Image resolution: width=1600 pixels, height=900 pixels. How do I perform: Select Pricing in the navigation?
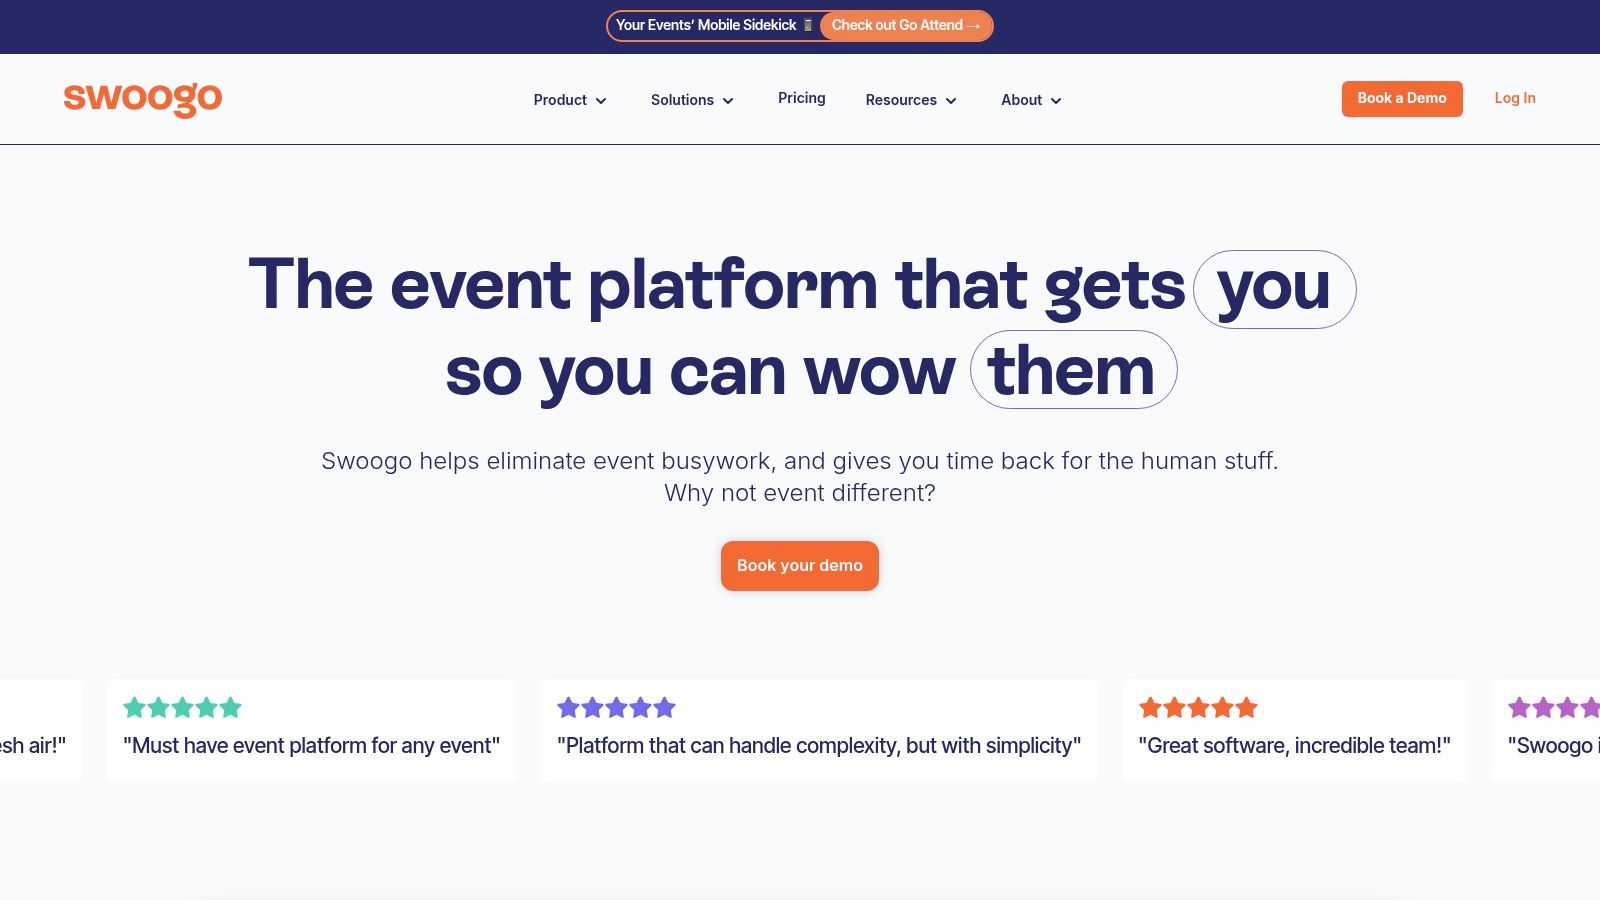click(801, 98)
